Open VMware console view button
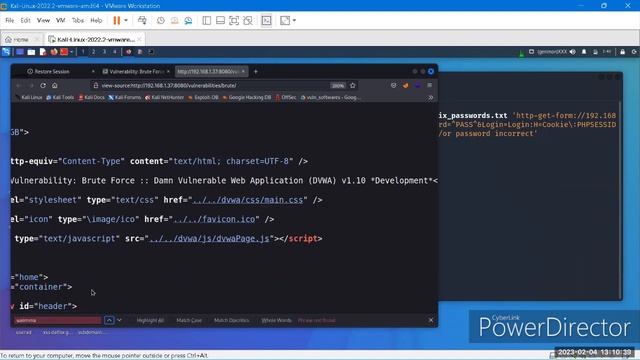This screenshot has height=360, width=640. click(267, 20)
